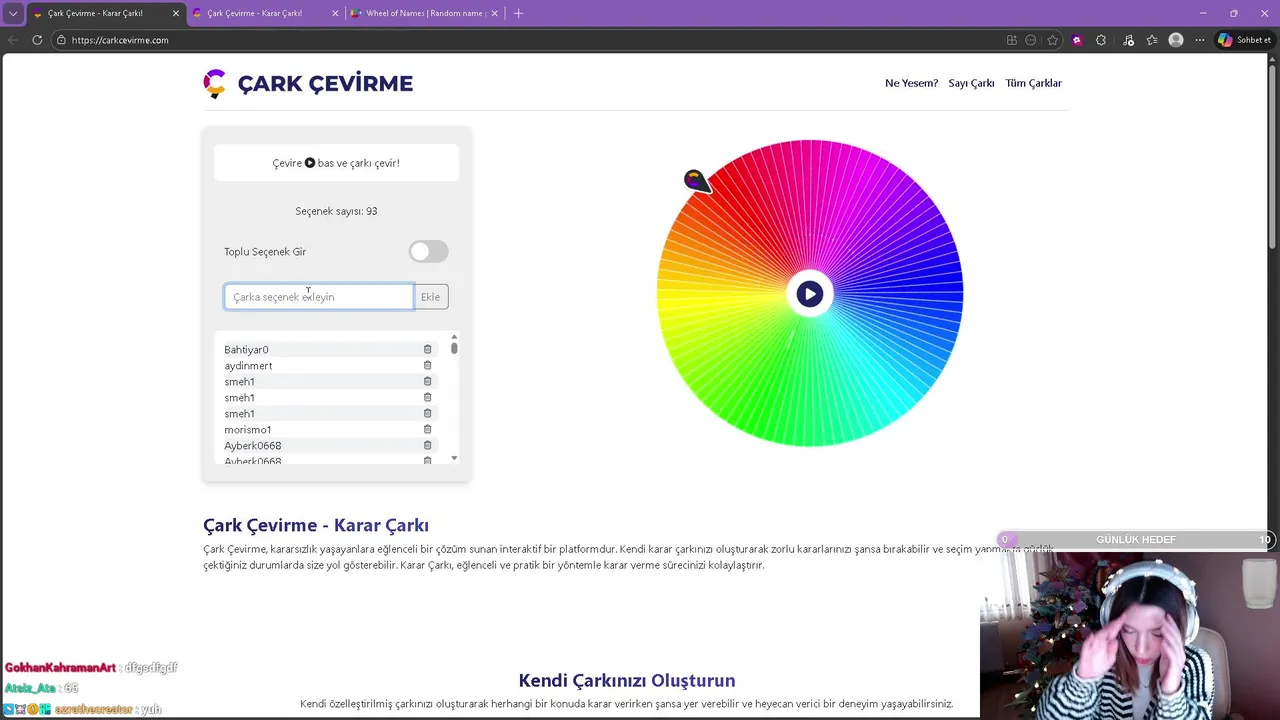Delete the Bahtiyar0 entry via trash icon
The height and width of the screenshot is (720, 1280).
(427, 349)
